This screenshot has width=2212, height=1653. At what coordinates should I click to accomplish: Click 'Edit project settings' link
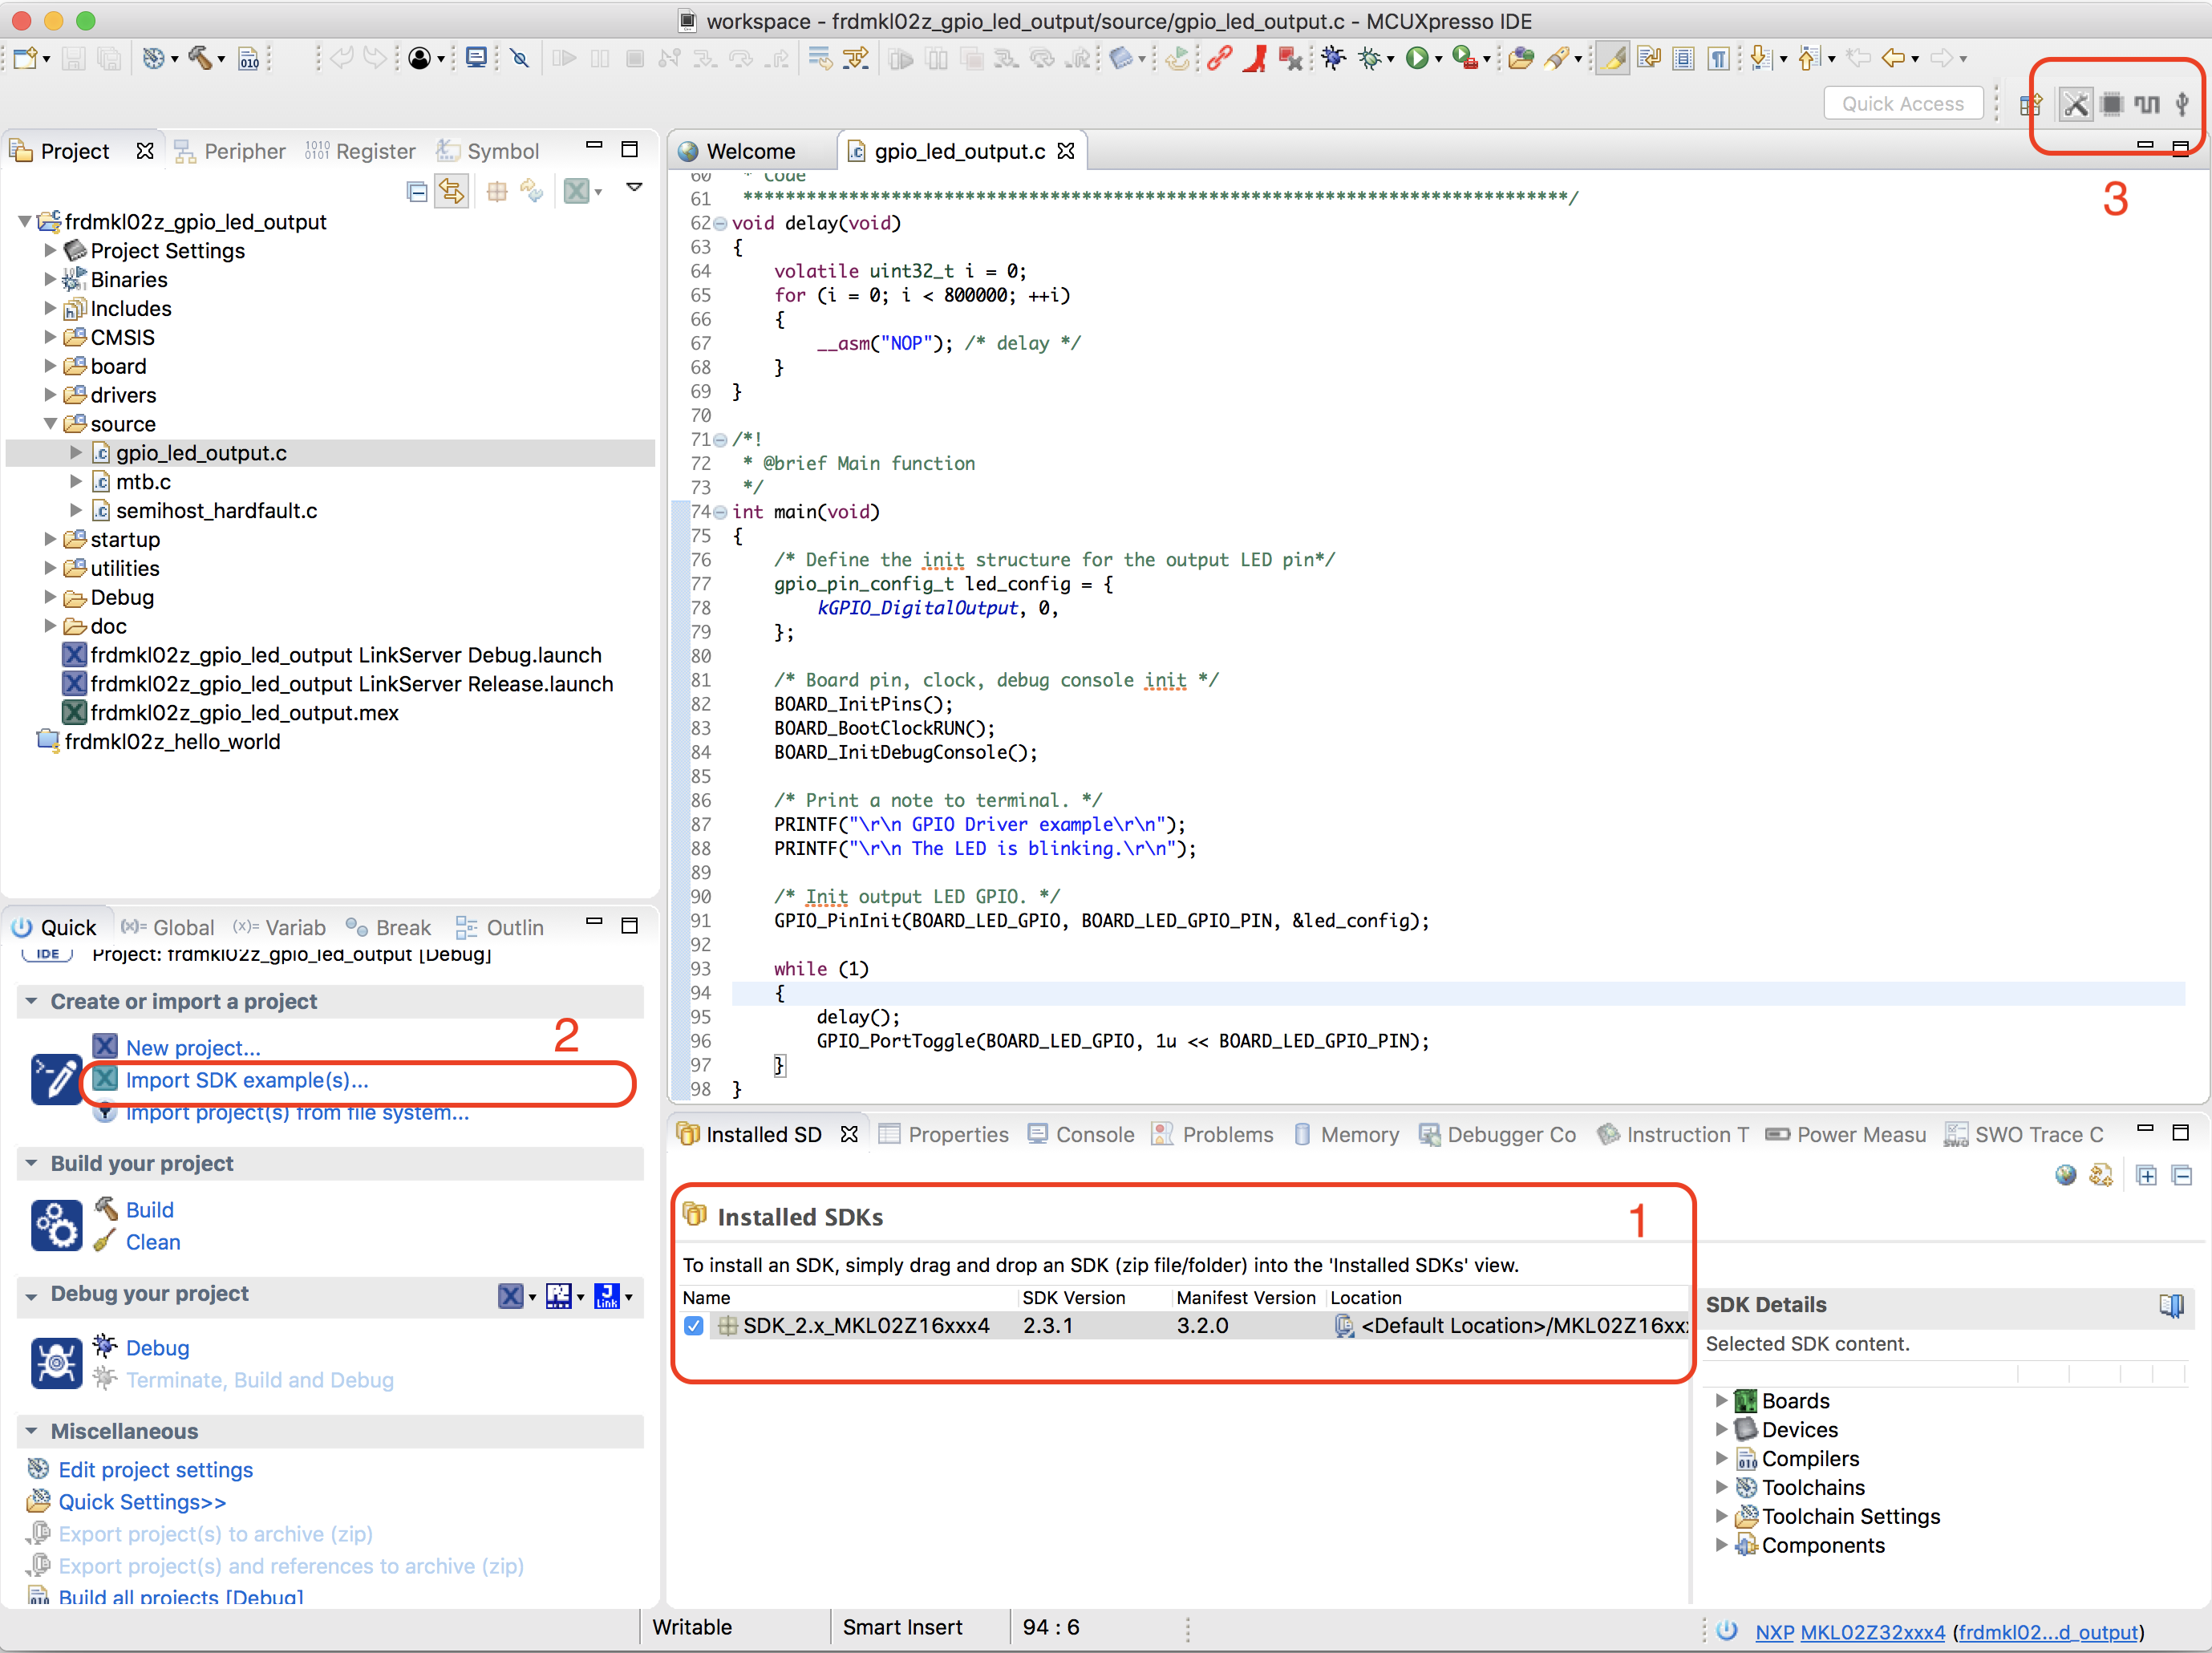[156, 1469]
